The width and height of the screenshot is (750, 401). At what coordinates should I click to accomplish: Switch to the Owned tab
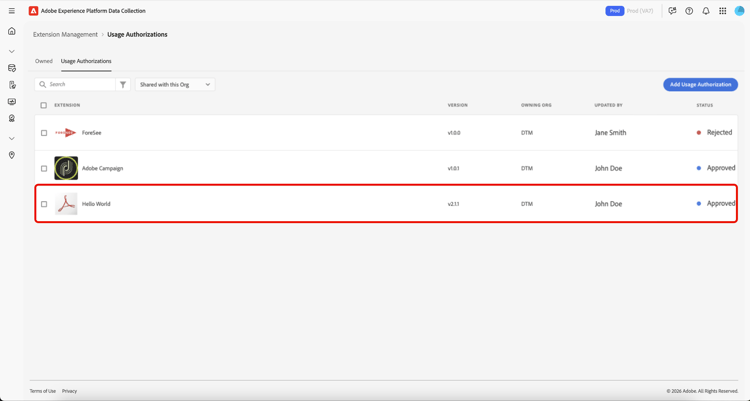[44, 61]
